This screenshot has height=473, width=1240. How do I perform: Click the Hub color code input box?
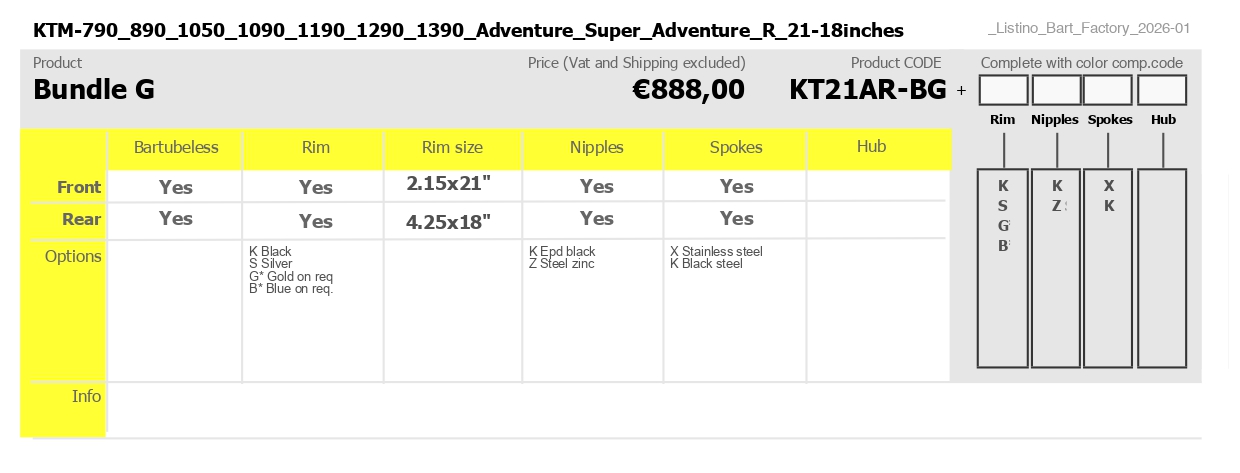point(1162,90)
